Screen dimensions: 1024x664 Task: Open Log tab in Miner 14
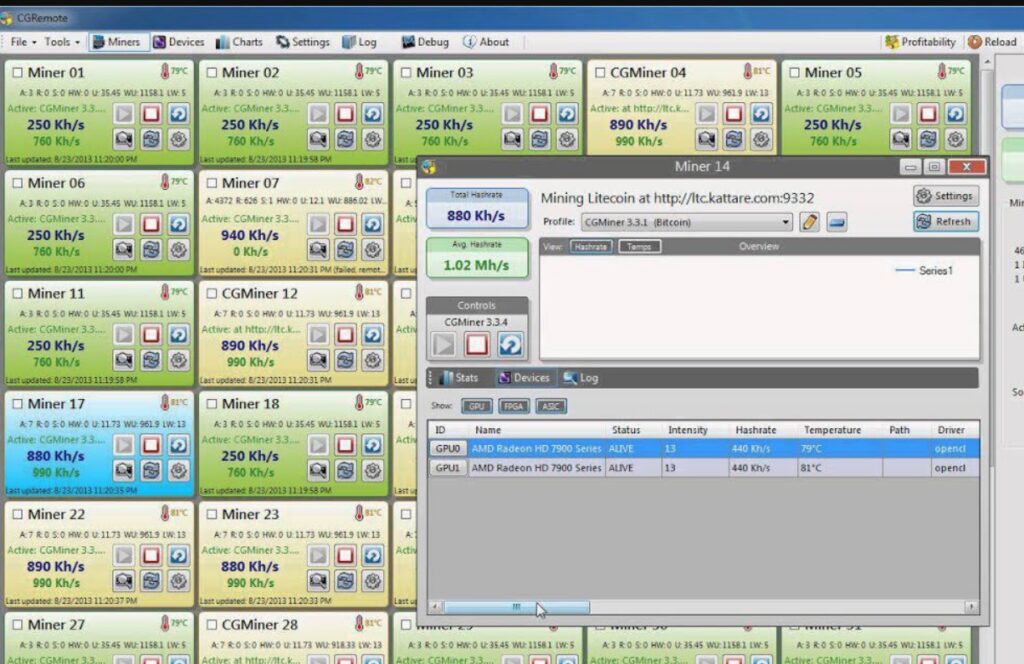[x=581, y=377]
